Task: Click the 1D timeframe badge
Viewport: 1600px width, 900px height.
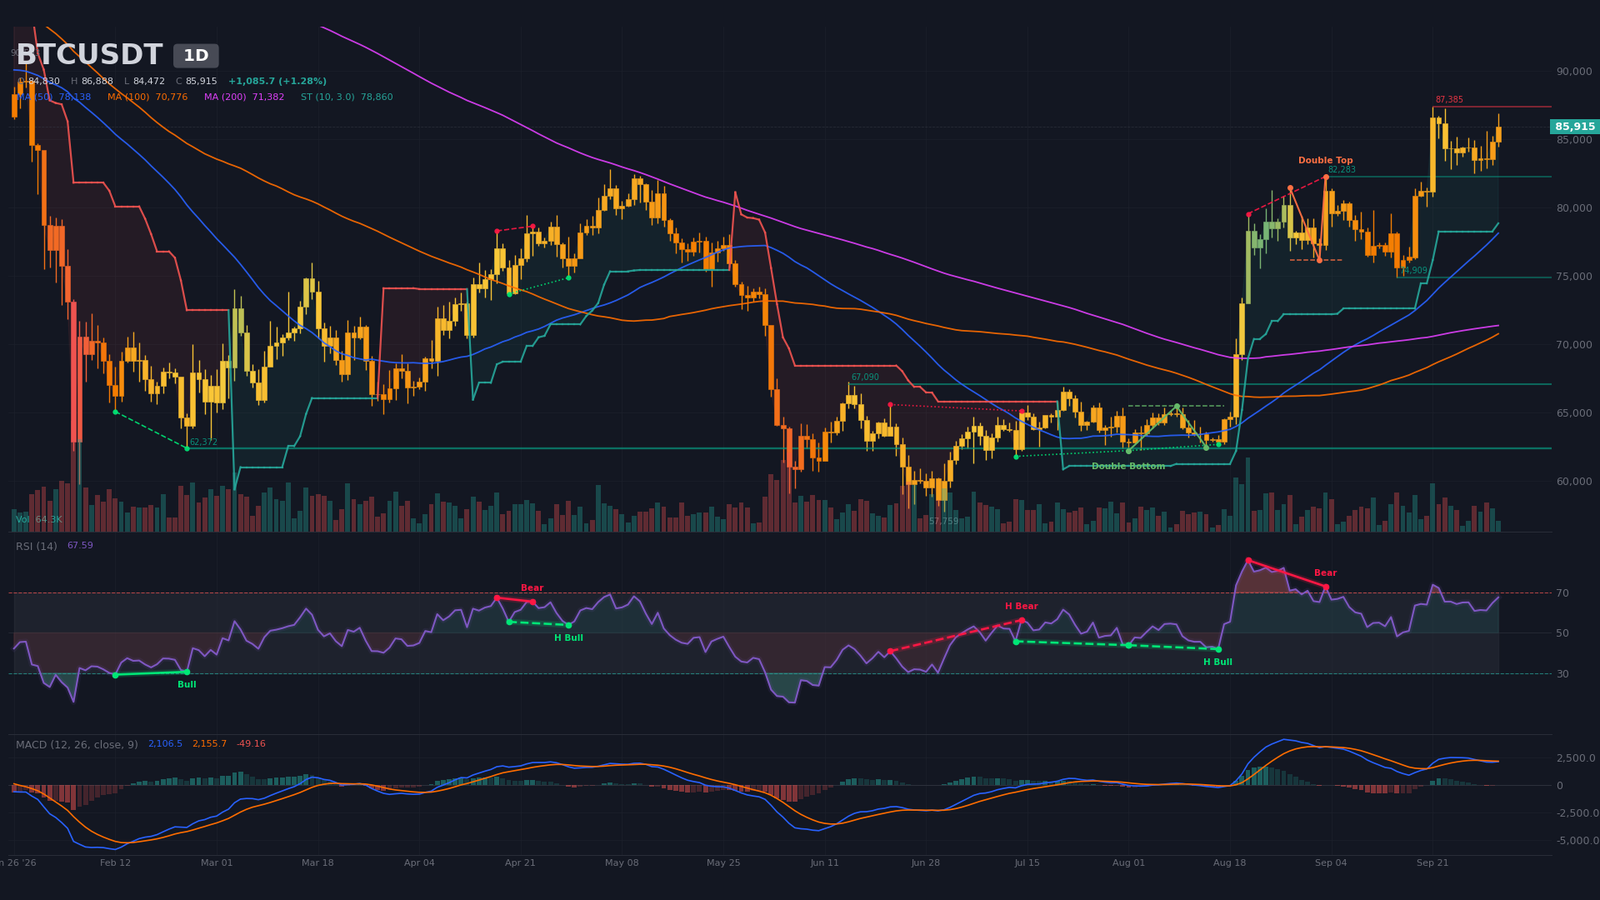Action: coord(196,56)
